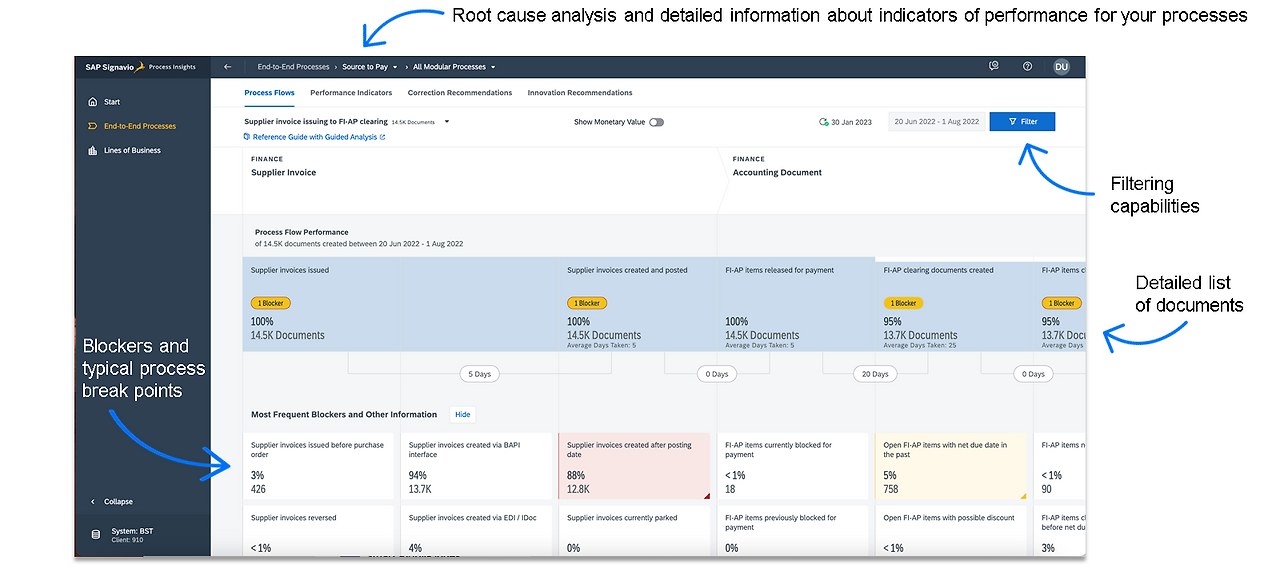Switch to the Performance Indicators tab

(351, 93)
